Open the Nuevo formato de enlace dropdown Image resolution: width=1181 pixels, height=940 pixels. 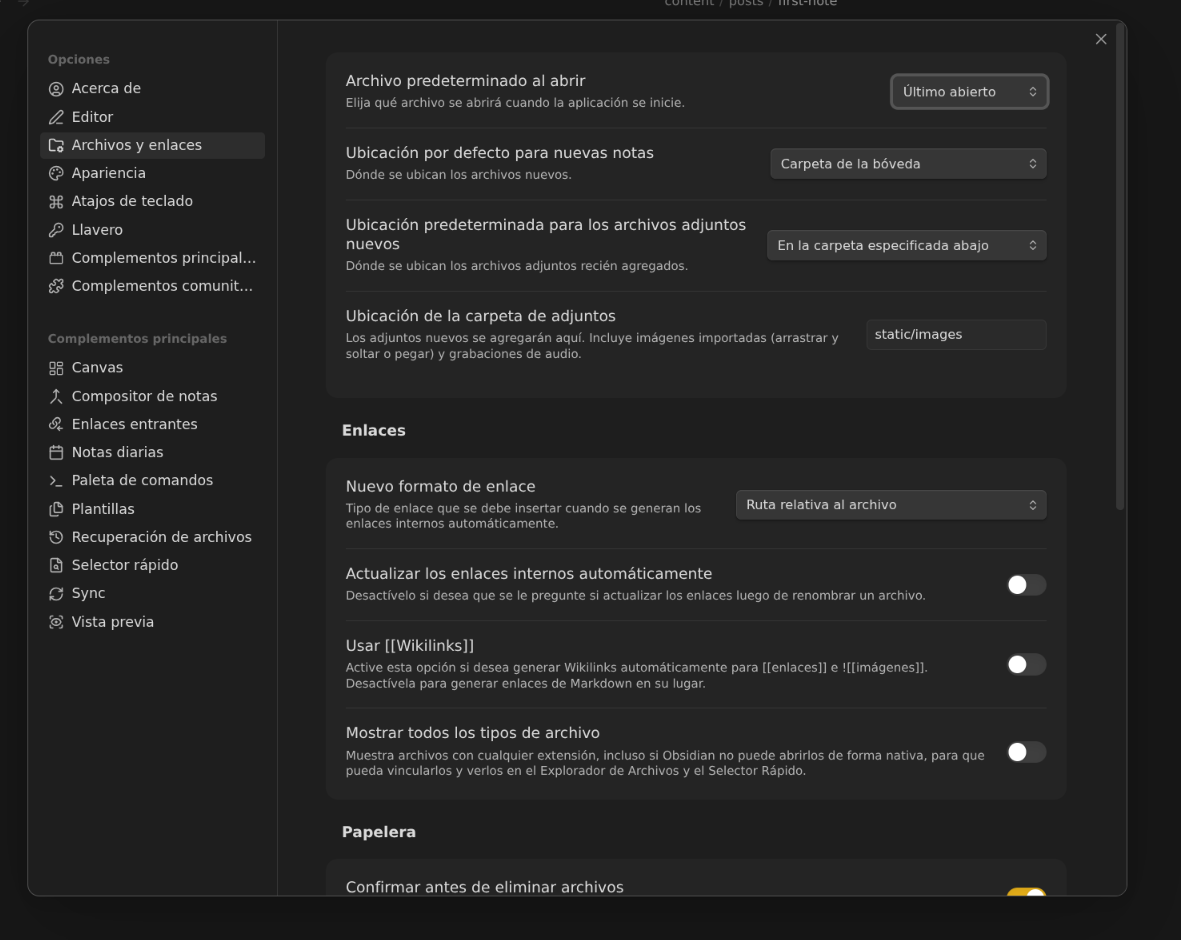click(x=890, y=505)
